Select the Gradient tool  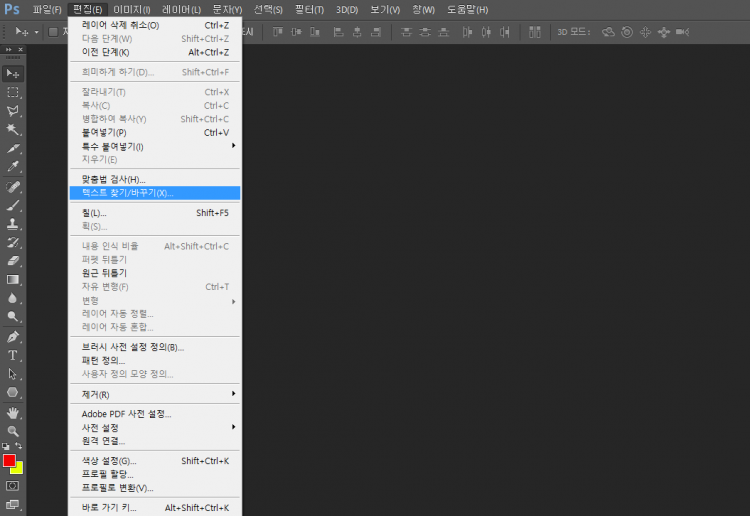coord(13,280)
